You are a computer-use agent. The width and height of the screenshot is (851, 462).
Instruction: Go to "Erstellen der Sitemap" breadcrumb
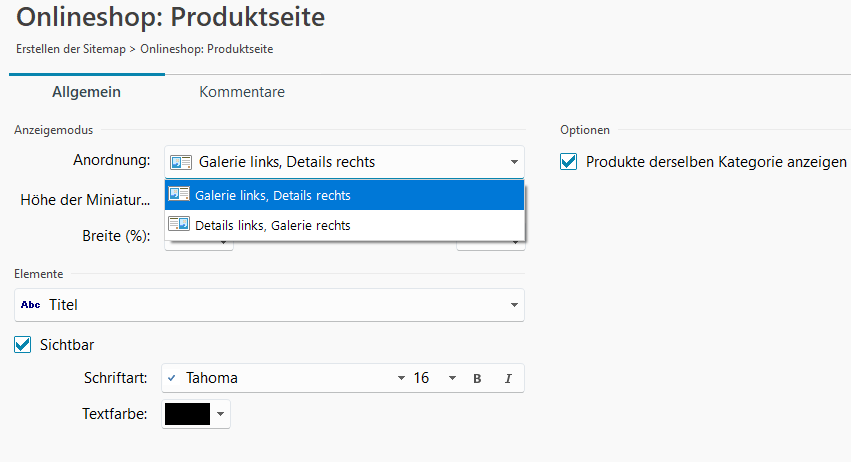71,48
